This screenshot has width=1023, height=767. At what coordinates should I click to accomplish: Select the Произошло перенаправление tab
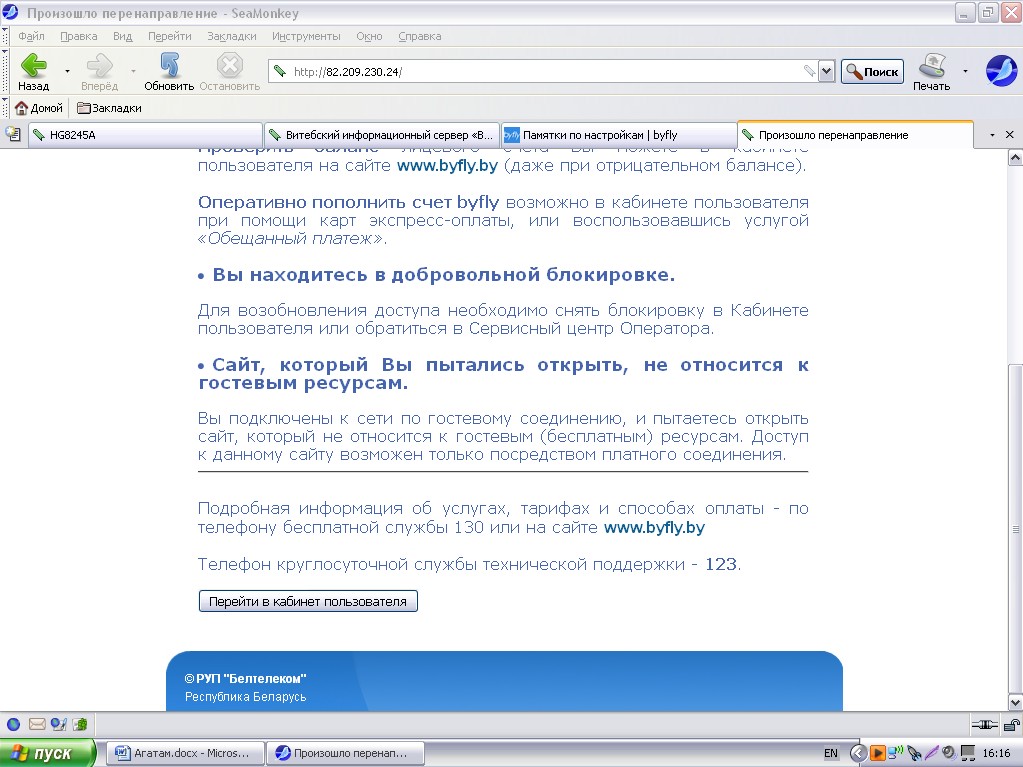(855, 134)
